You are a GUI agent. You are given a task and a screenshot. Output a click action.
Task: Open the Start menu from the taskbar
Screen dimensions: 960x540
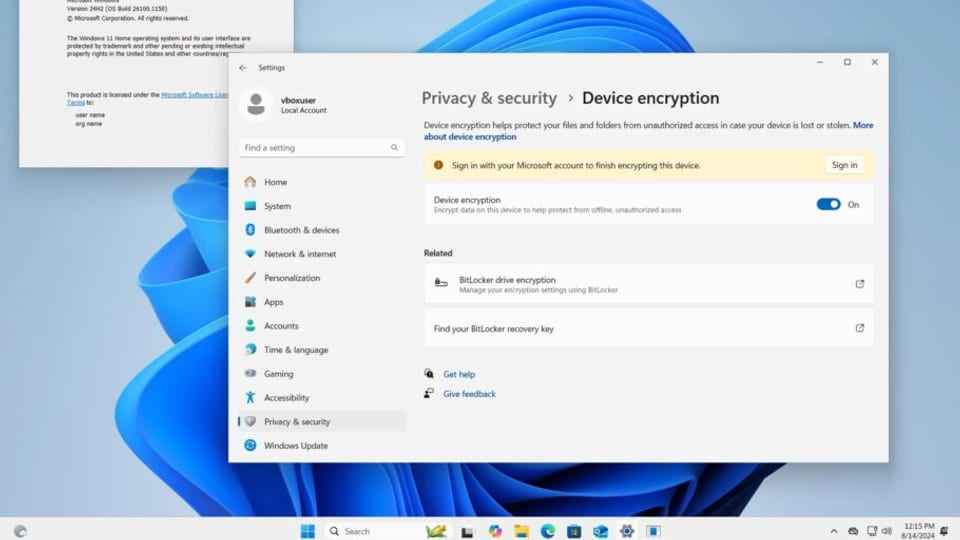(x=308, y=531)
